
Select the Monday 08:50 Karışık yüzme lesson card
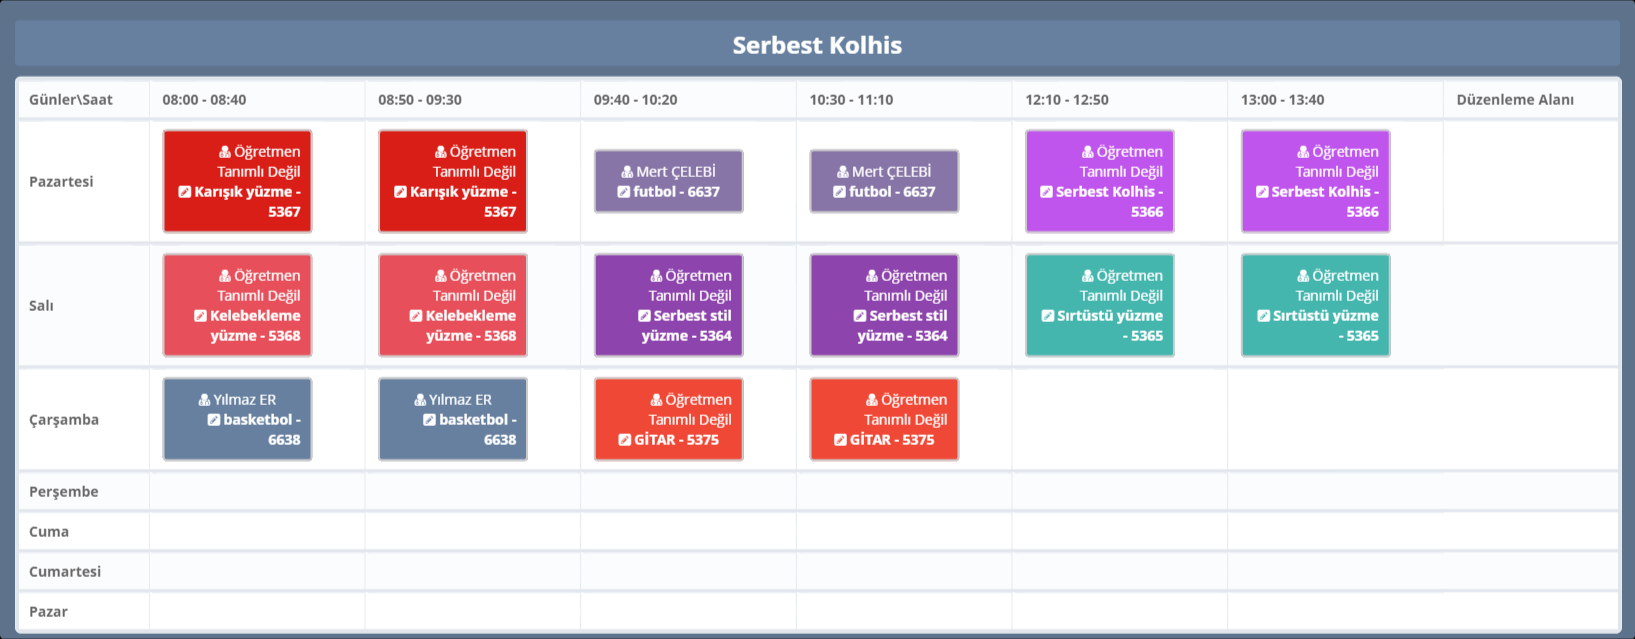pos(452,181)
